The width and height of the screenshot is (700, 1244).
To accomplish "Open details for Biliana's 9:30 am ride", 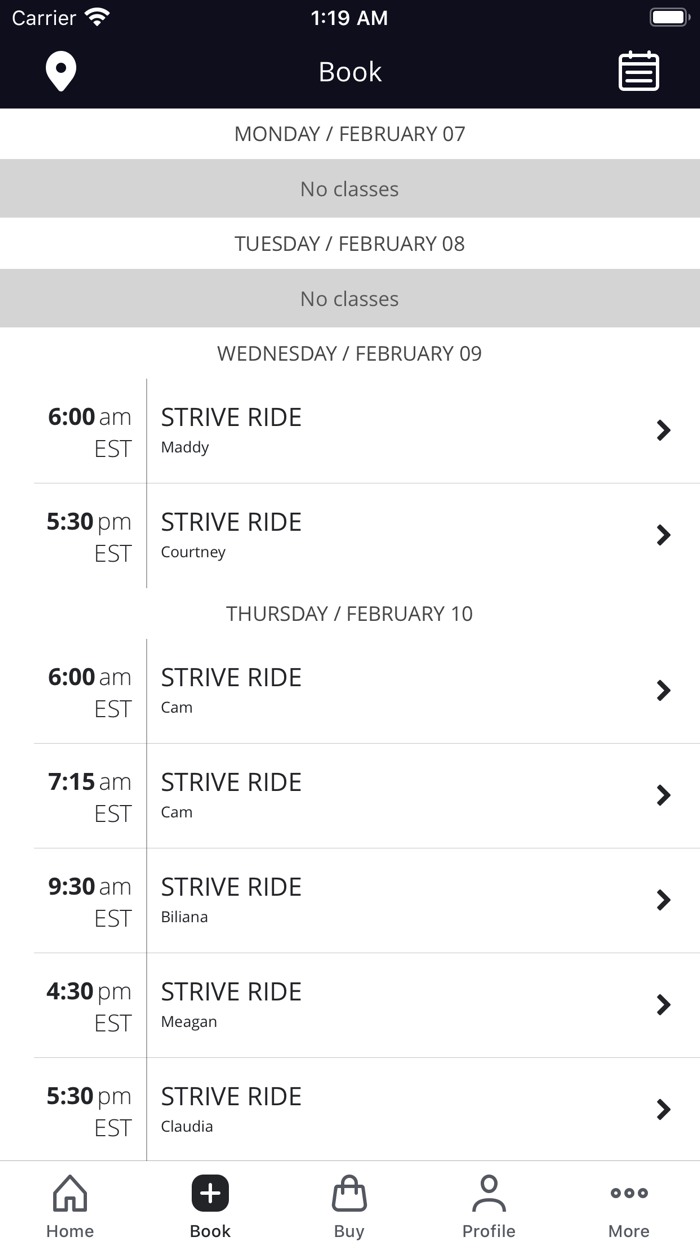I will 663,900.
